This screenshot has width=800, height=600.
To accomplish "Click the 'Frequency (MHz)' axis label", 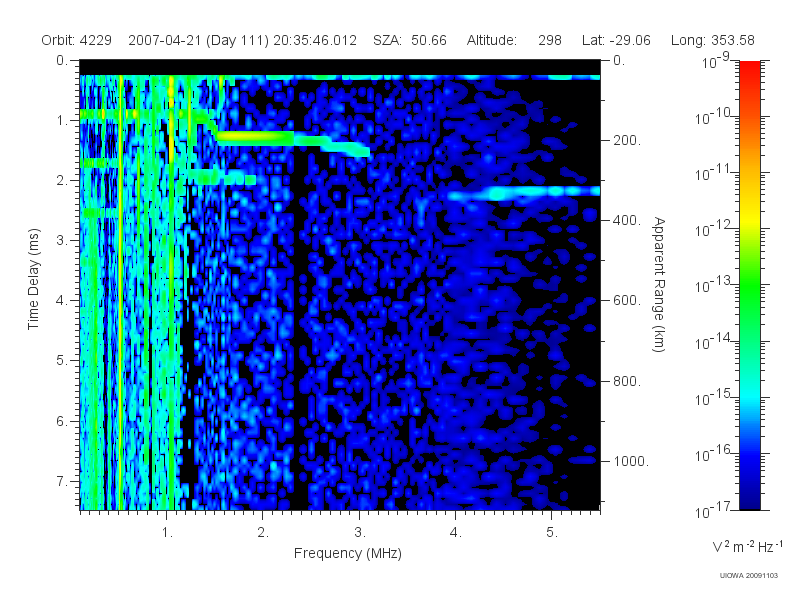I will point(347,554).
